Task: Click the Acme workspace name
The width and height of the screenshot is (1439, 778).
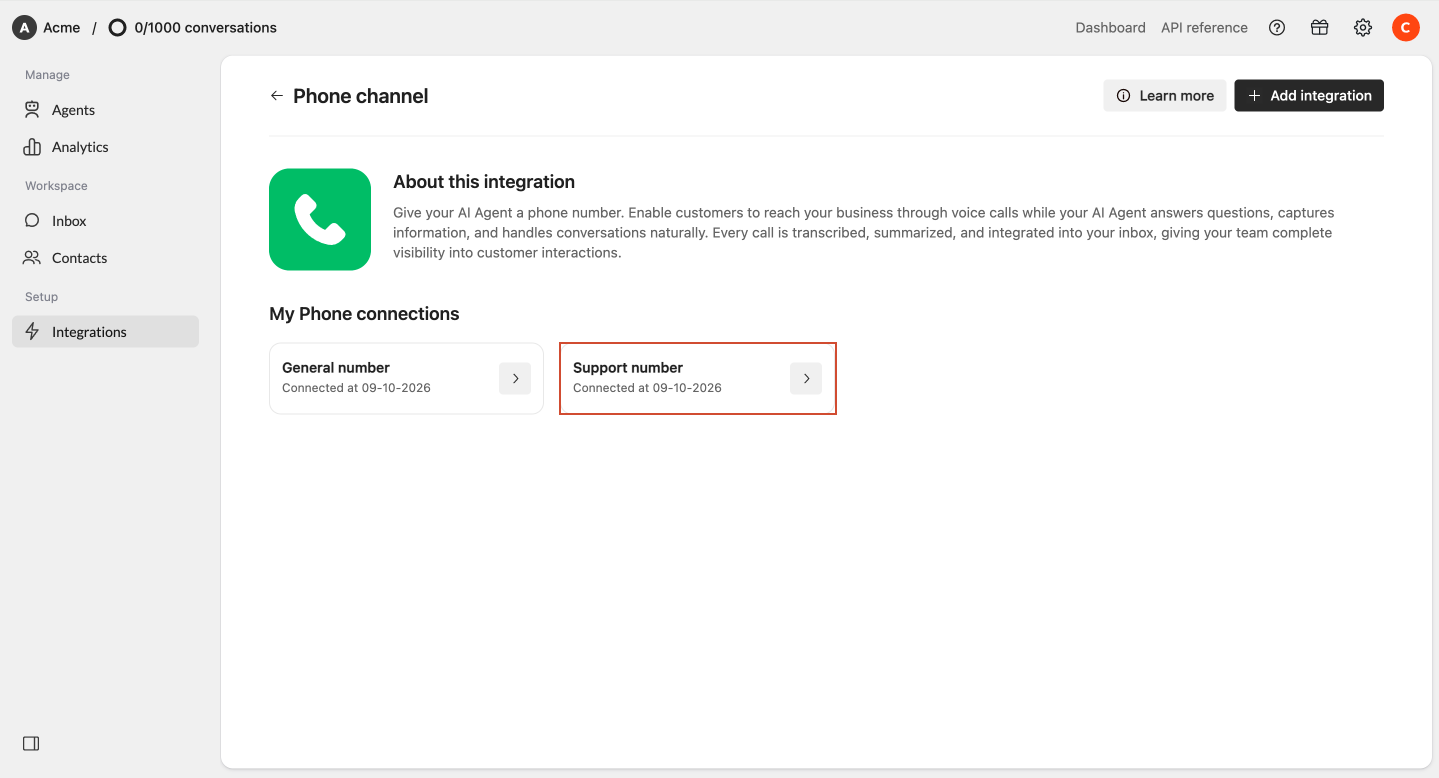Action: pos(62,28)
